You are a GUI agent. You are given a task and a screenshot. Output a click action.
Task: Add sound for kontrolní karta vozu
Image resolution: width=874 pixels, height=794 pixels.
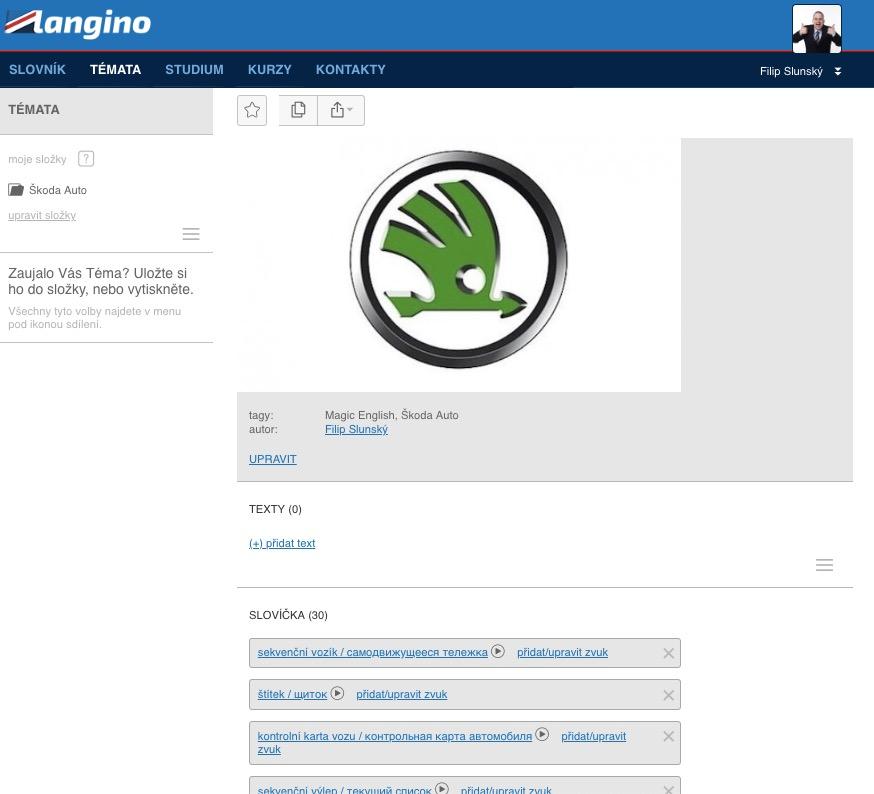pos(594,736)
